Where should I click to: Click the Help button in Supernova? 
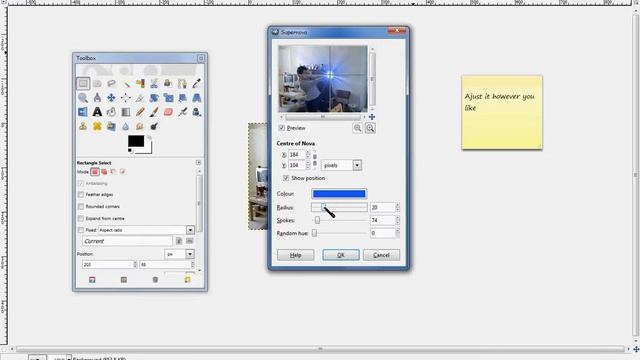pyautogui.click(x=296, y=255)
